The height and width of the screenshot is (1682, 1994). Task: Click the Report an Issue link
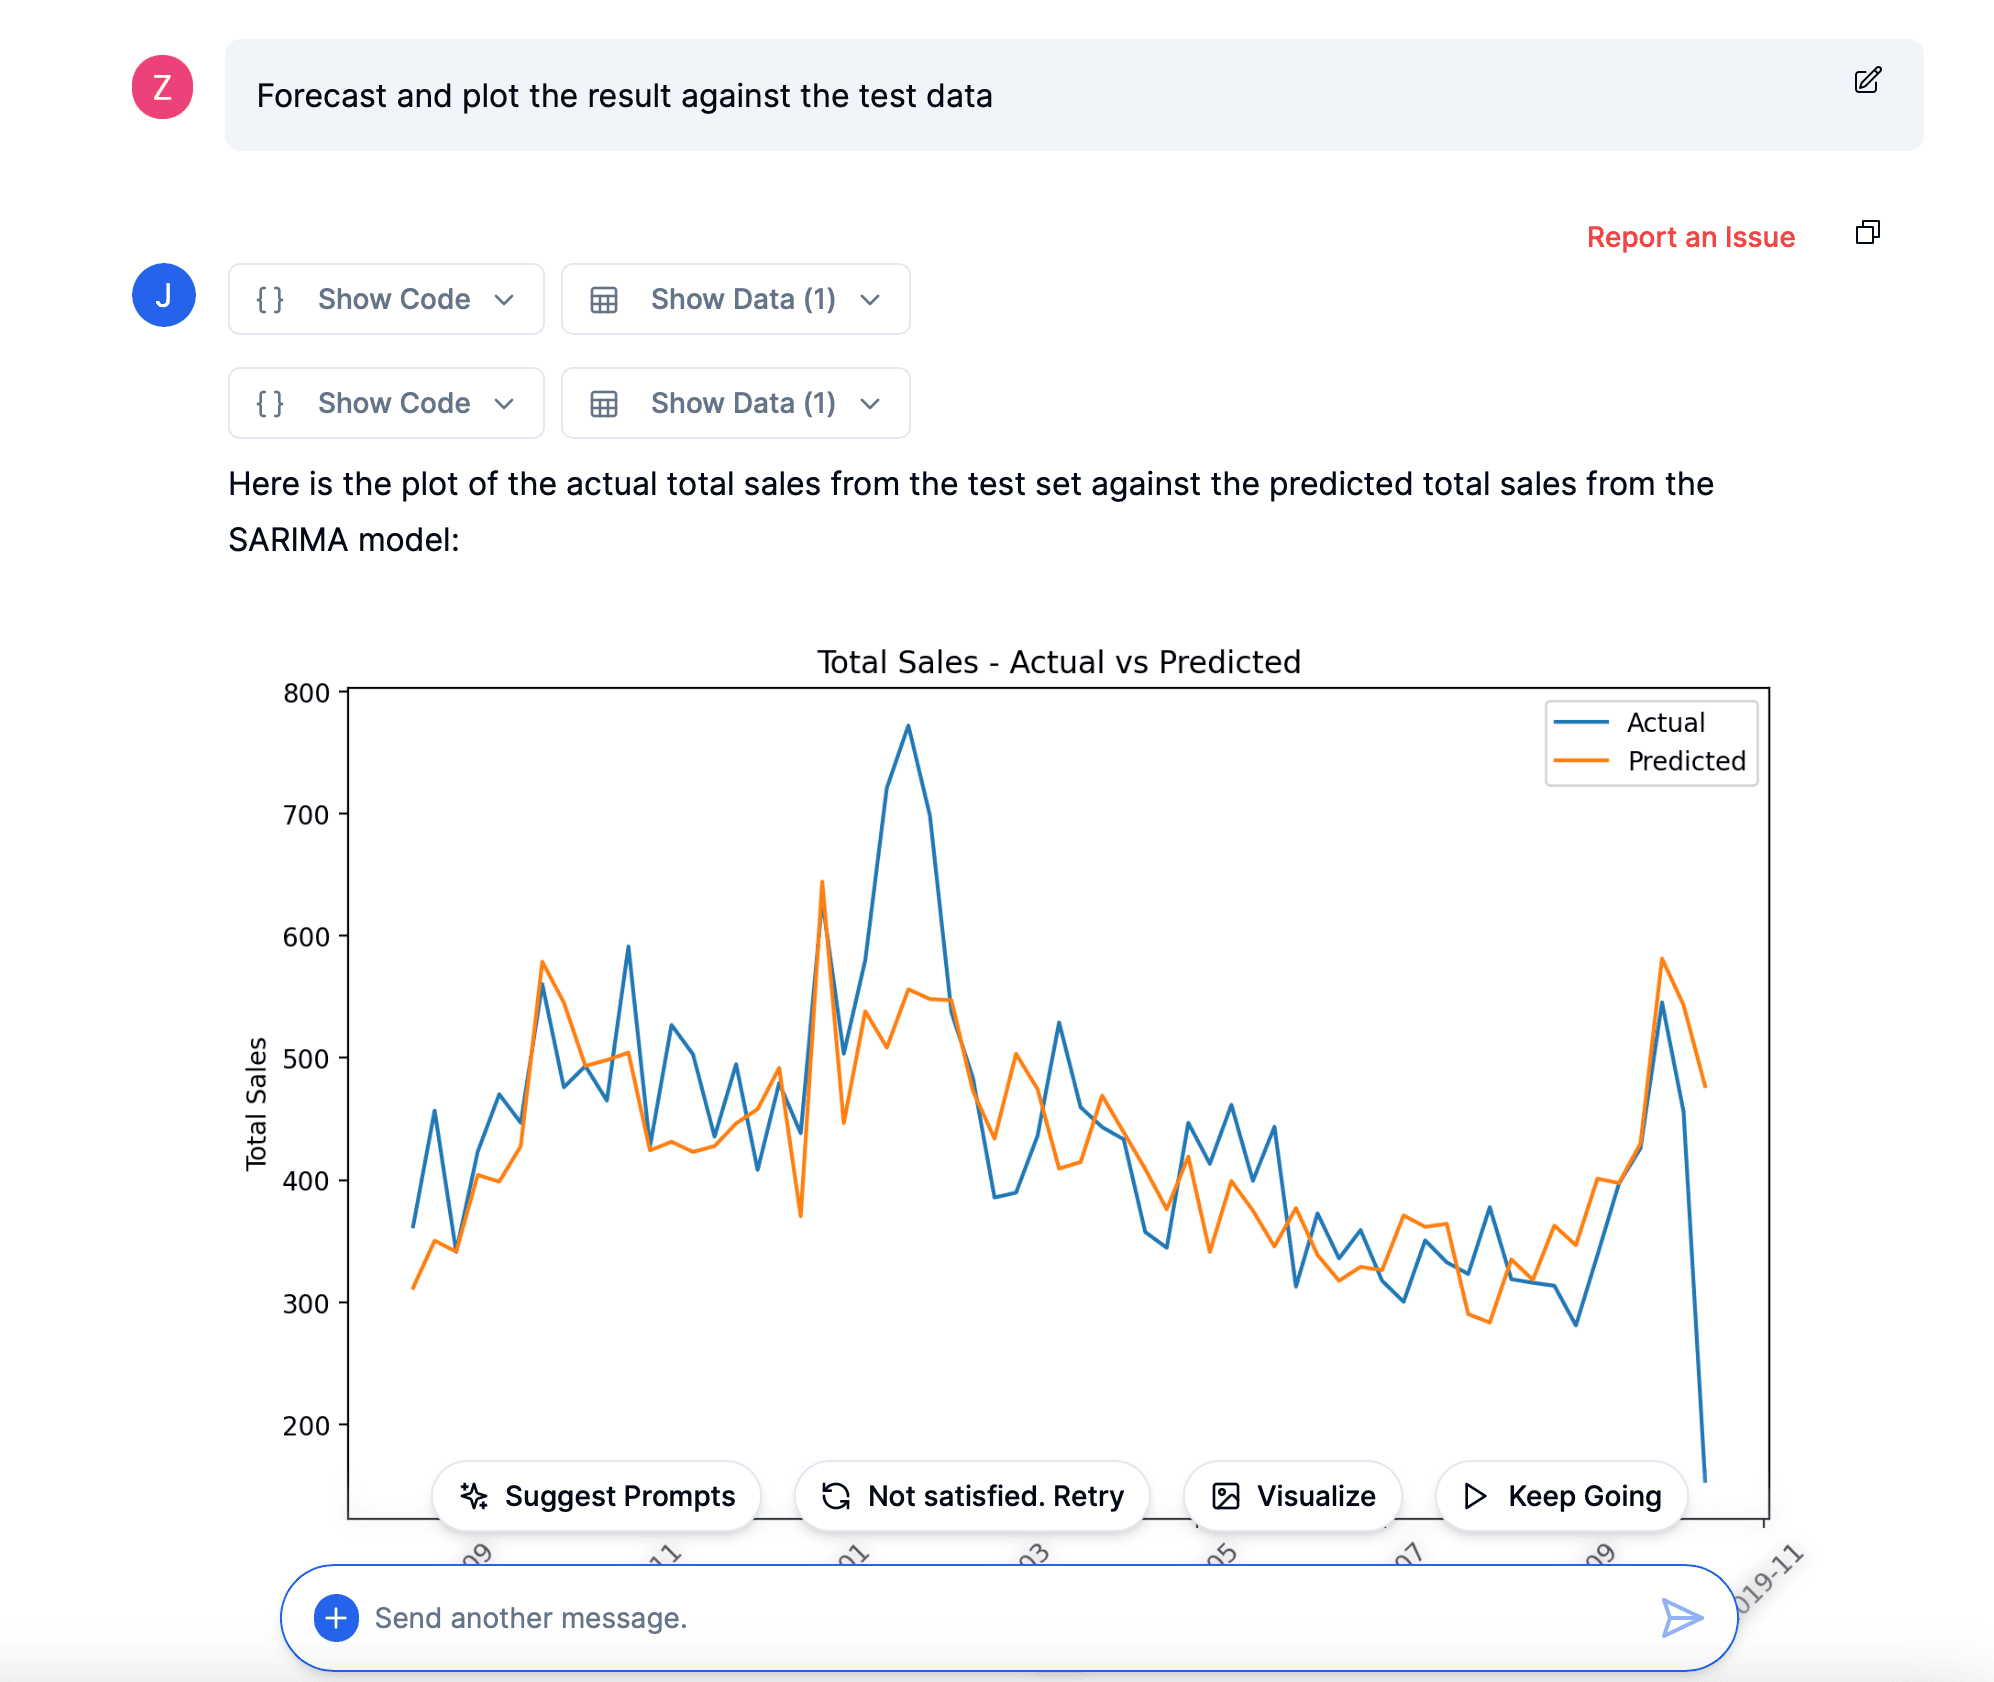pos(1691,237)
